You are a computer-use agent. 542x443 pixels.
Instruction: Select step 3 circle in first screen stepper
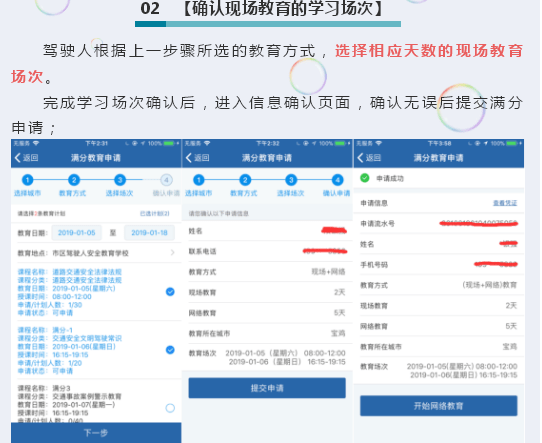point(120,180)
